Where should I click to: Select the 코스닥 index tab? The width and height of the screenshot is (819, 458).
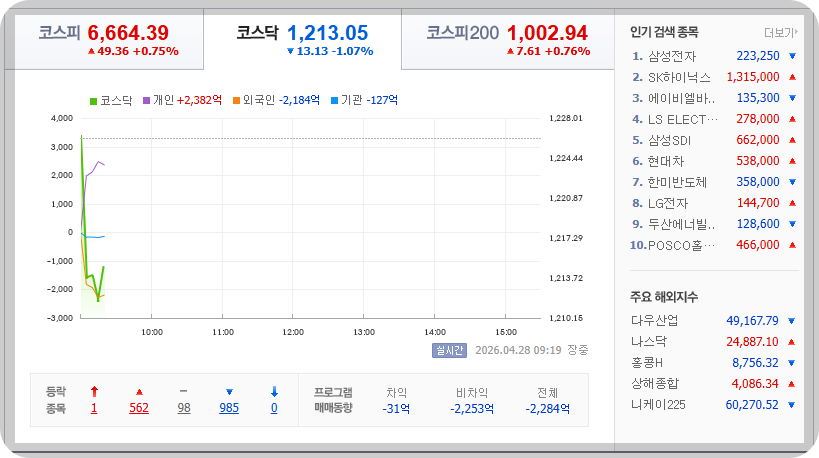(x=302, y=41)
